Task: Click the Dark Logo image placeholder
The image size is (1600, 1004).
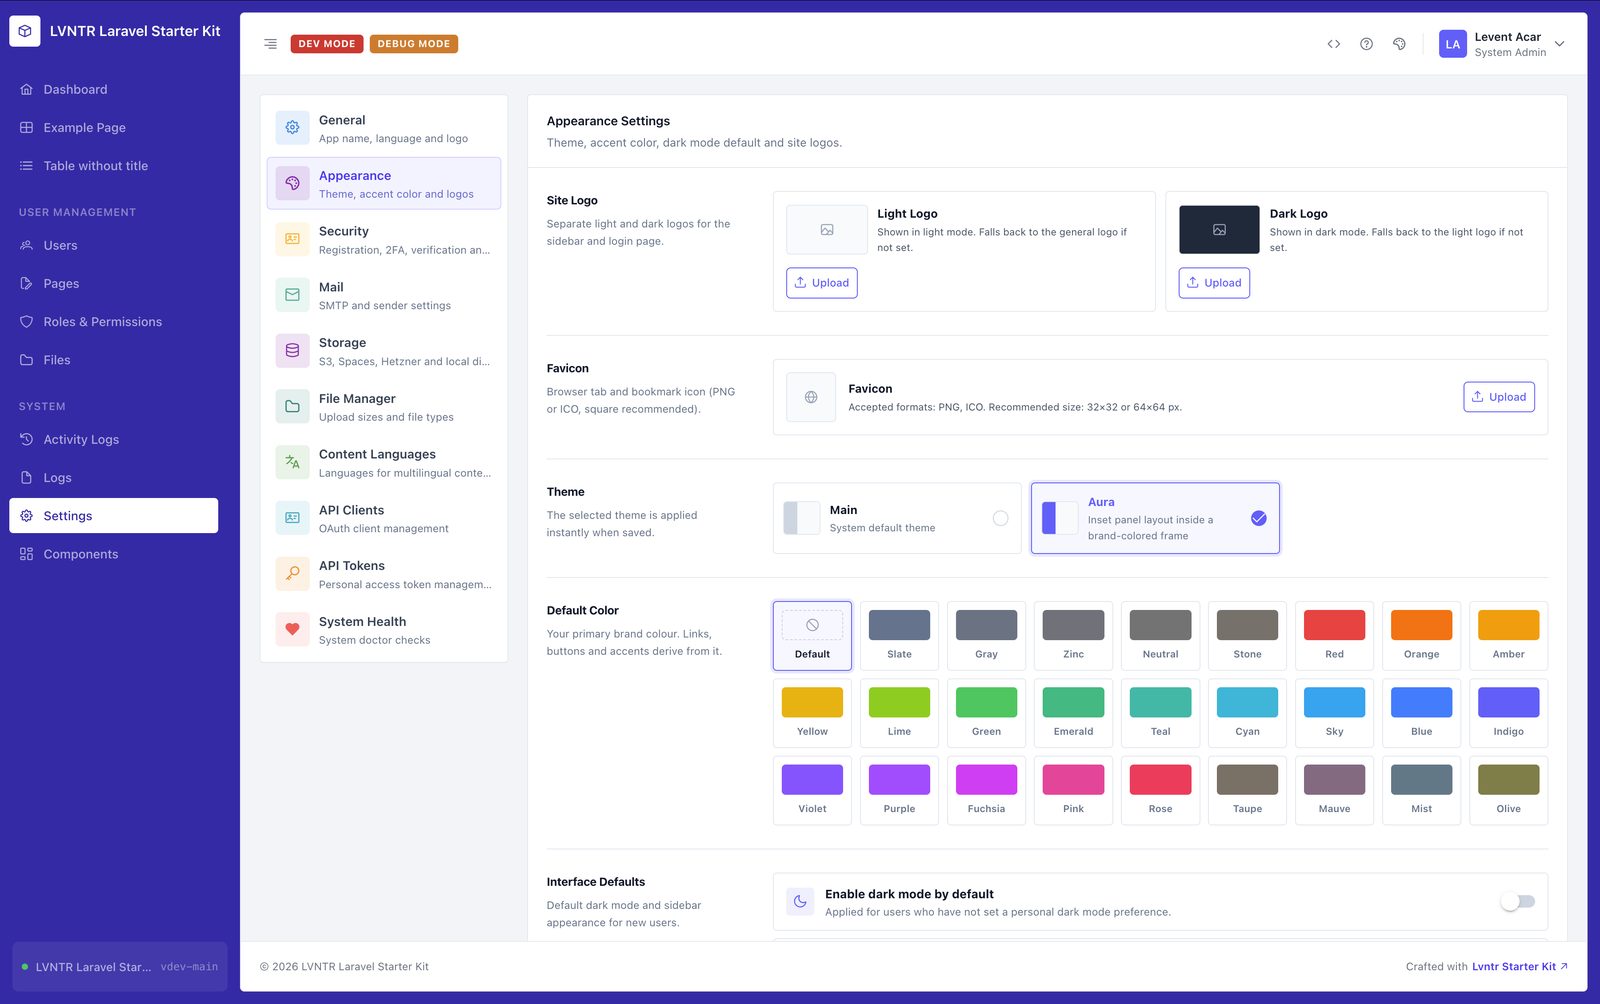Action: tap(1219, 230)
